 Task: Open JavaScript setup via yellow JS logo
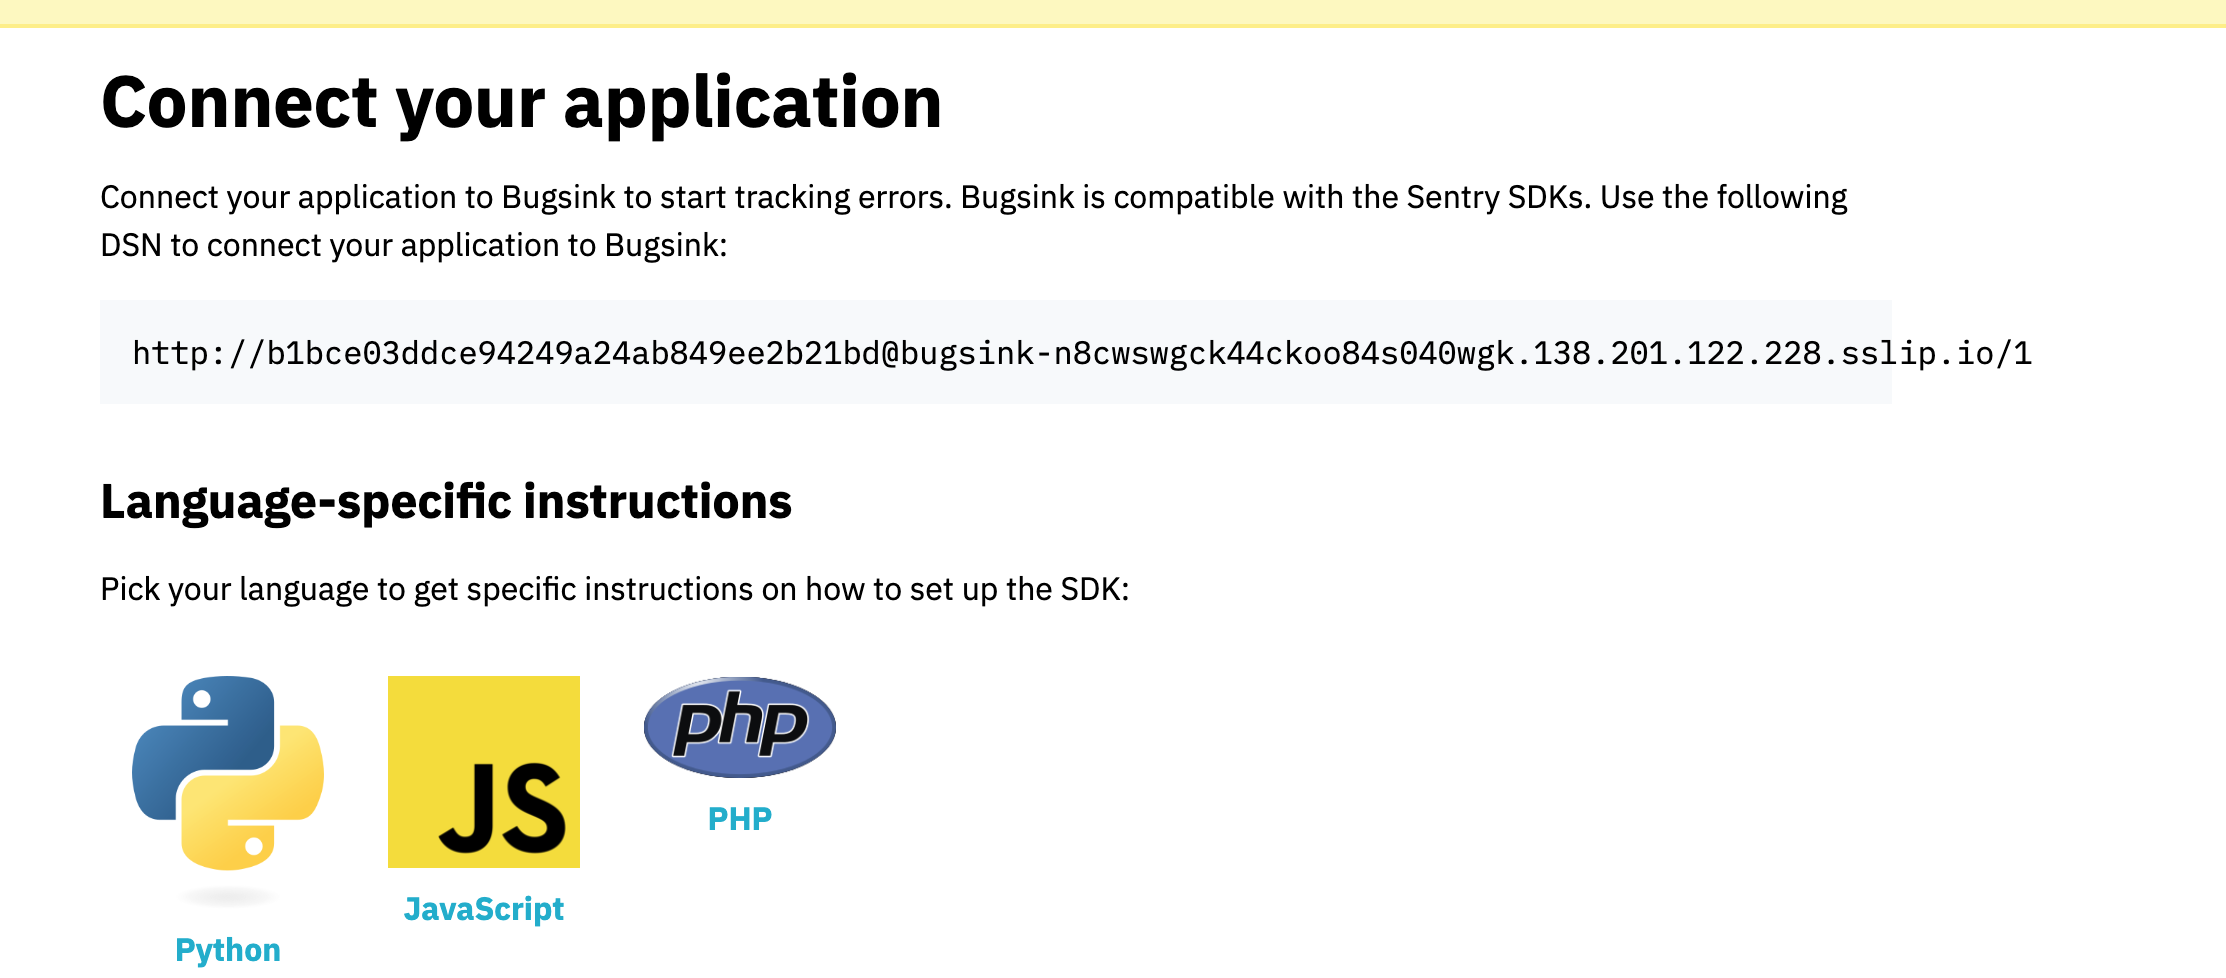(484, 772)
